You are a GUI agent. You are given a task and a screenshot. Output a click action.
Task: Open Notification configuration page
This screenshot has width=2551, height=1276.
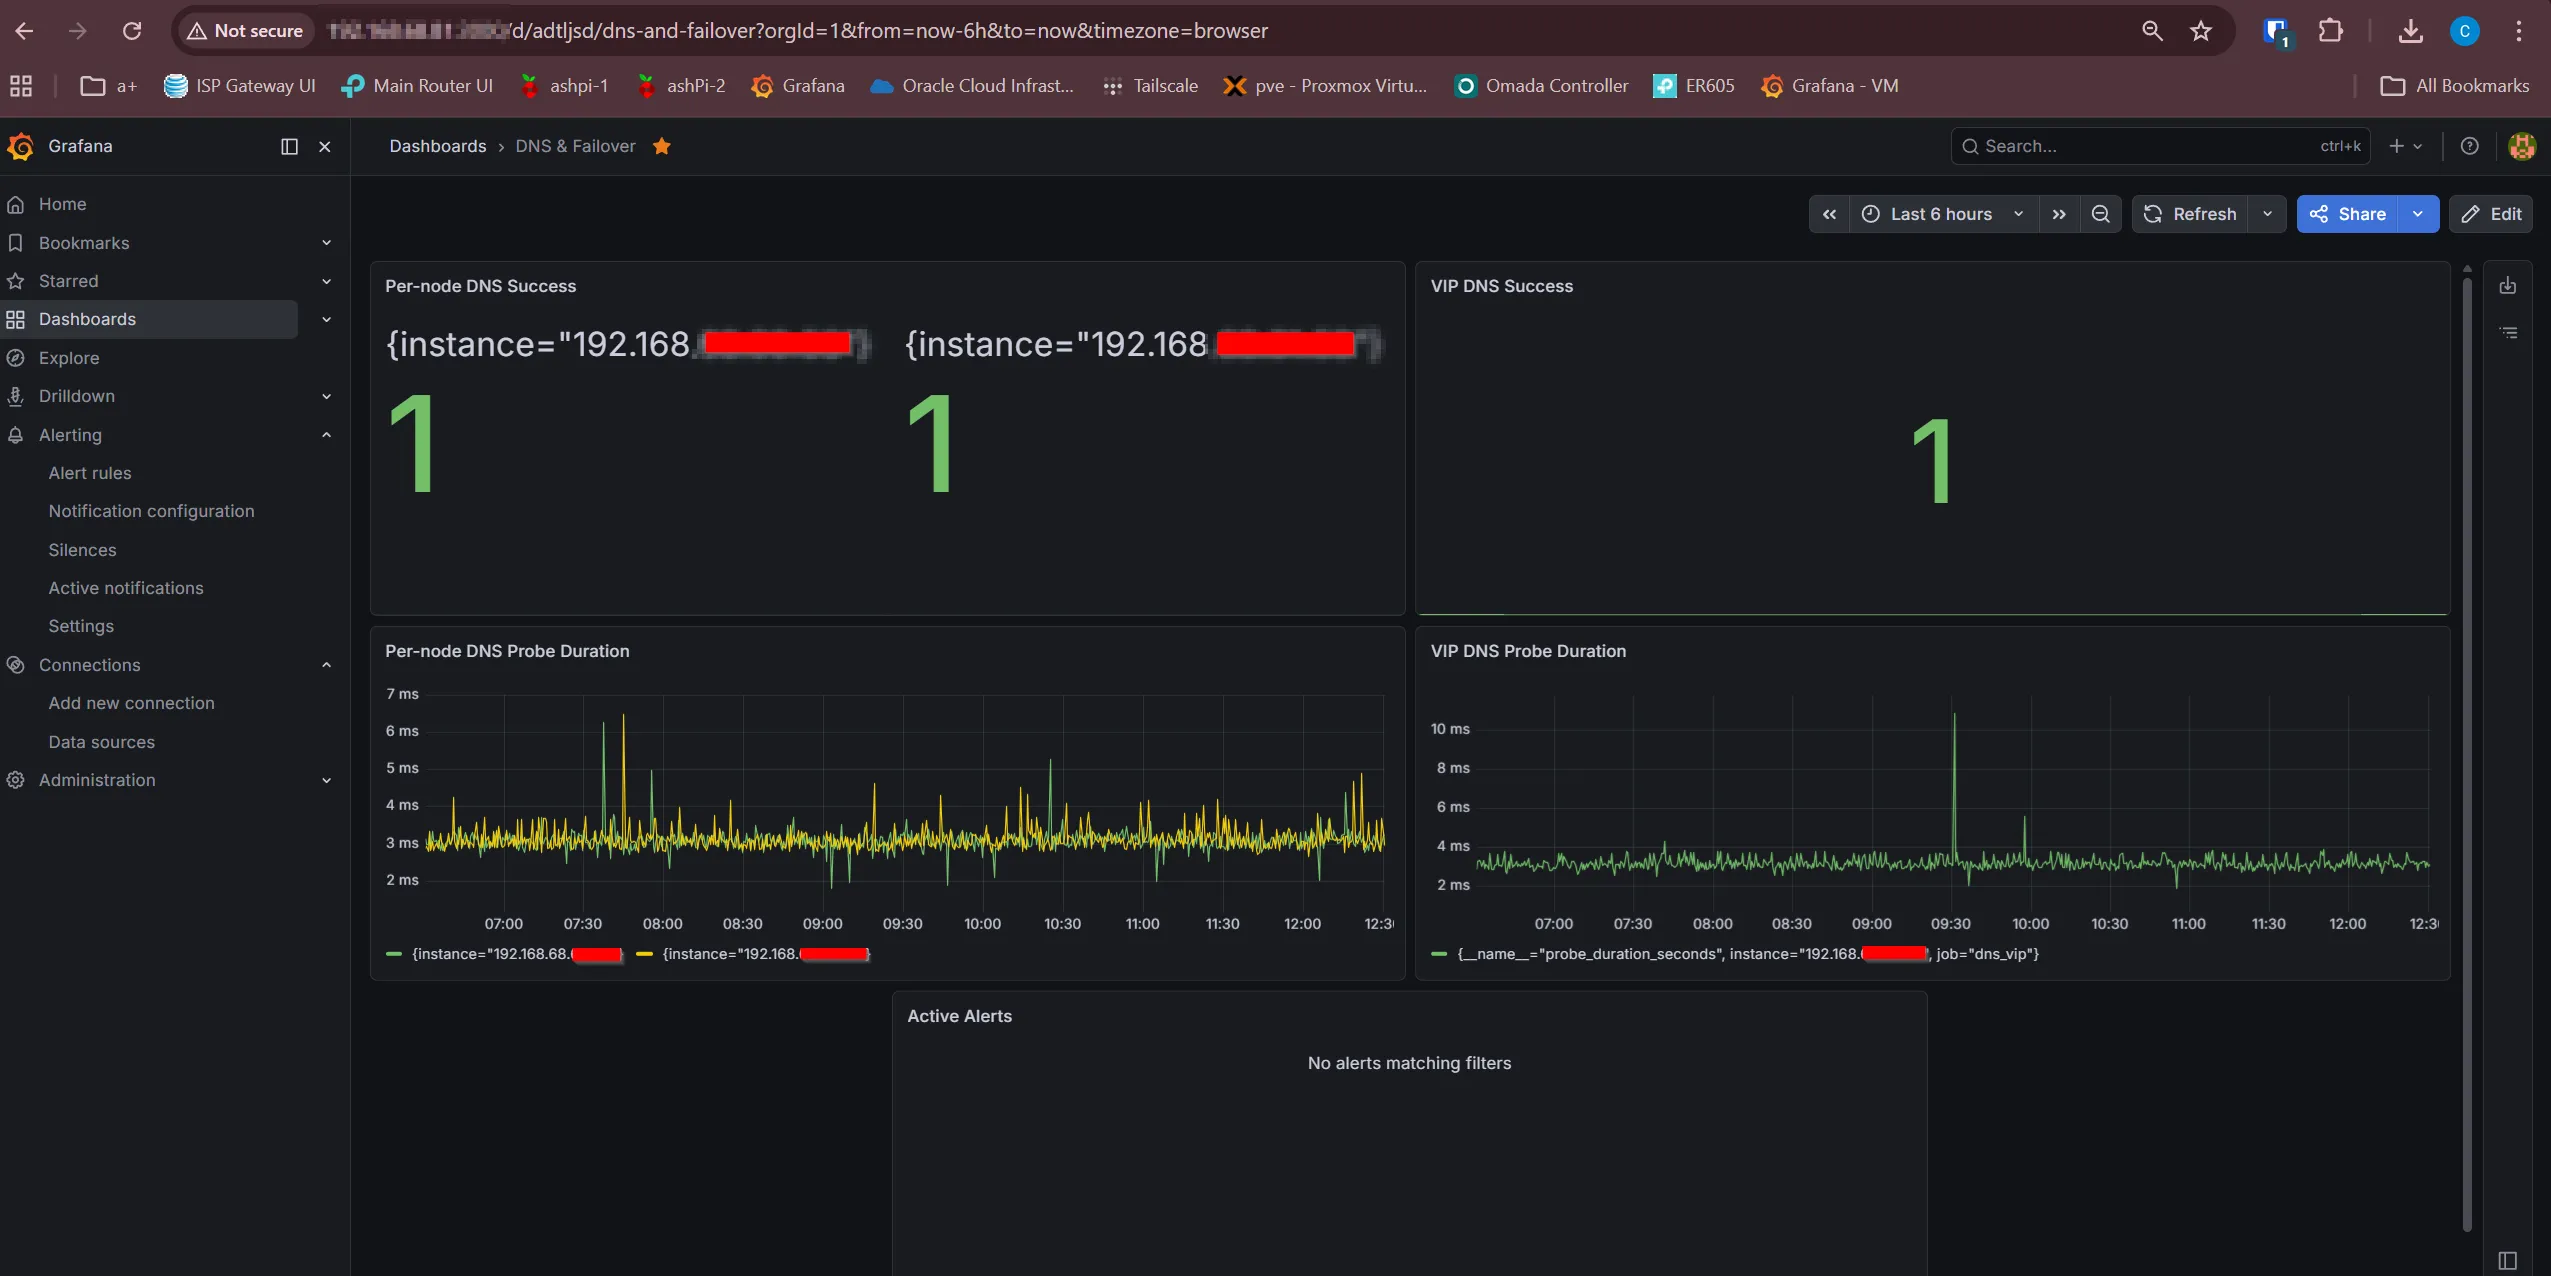click(x=151, y=511)
